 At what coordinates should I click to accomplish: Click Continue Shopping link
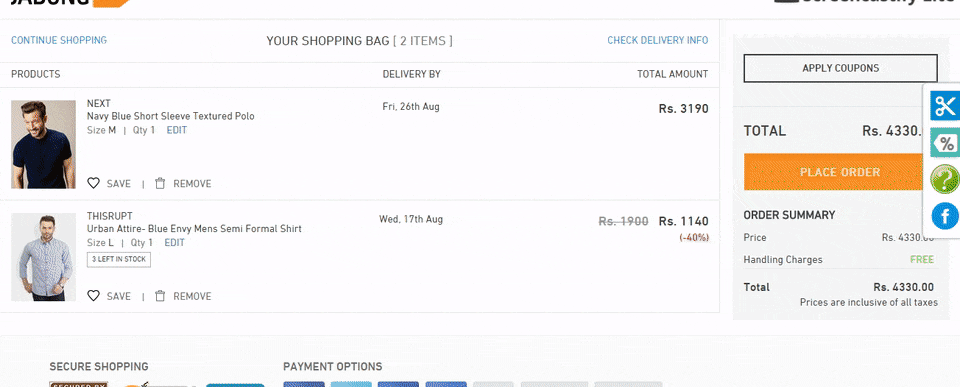[x=59, y=40]
